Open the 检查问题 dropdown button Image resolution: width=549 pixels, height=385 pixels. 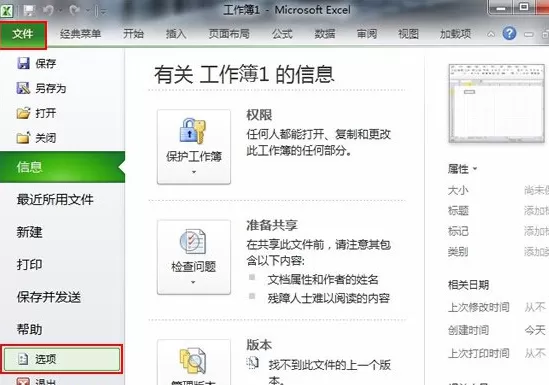pyautogui.click(x=194, y=257)
